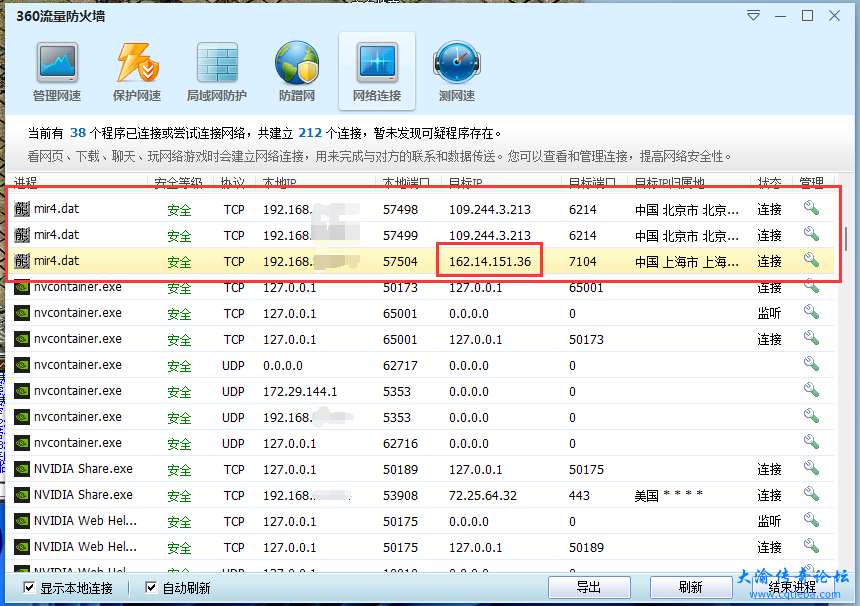
Task: Manage the mir4.dat port 57499 connection
Action: click(811, 234)
